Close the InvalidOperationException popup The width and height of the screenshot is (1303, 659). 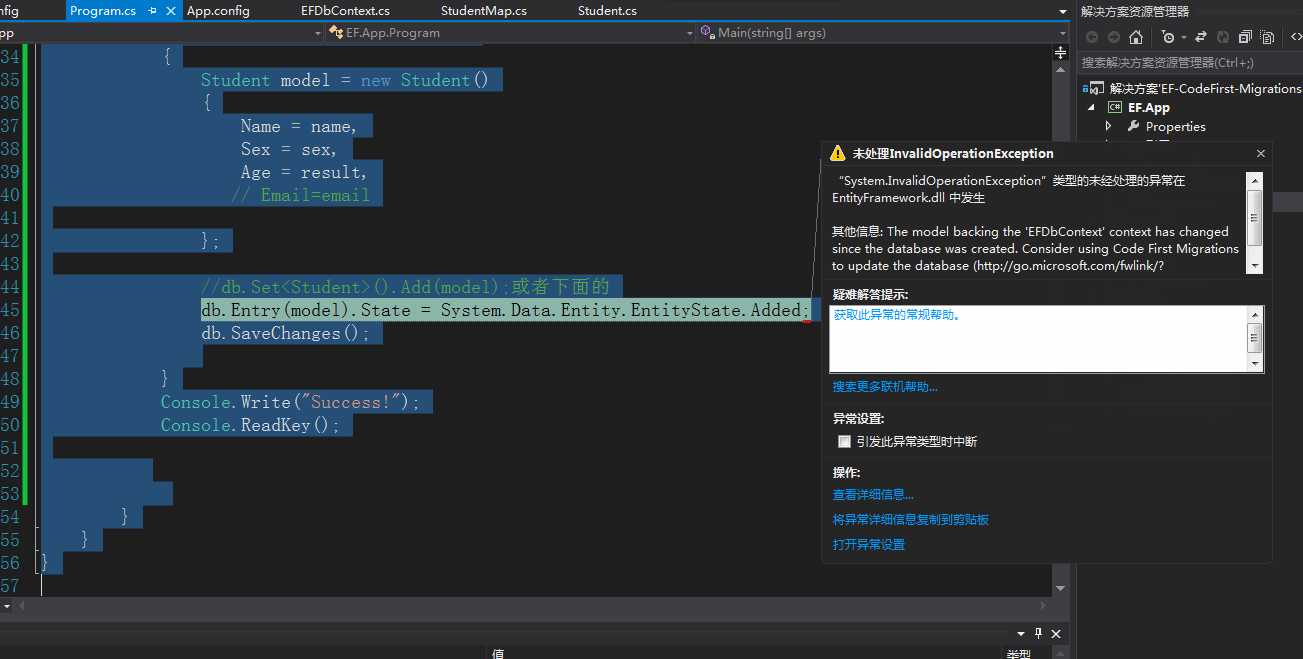coord(1261,154)
